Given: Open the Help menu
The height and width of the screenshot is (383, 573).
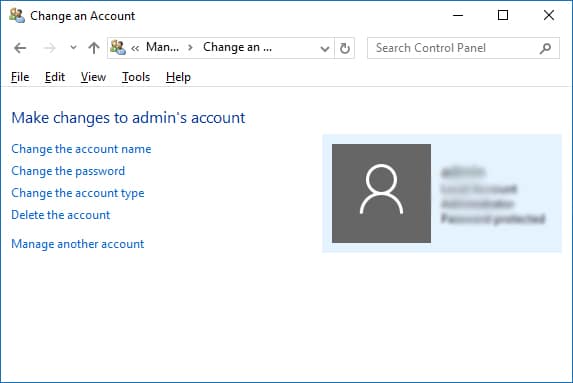Looking at the screenshot, I should [178, 77].
